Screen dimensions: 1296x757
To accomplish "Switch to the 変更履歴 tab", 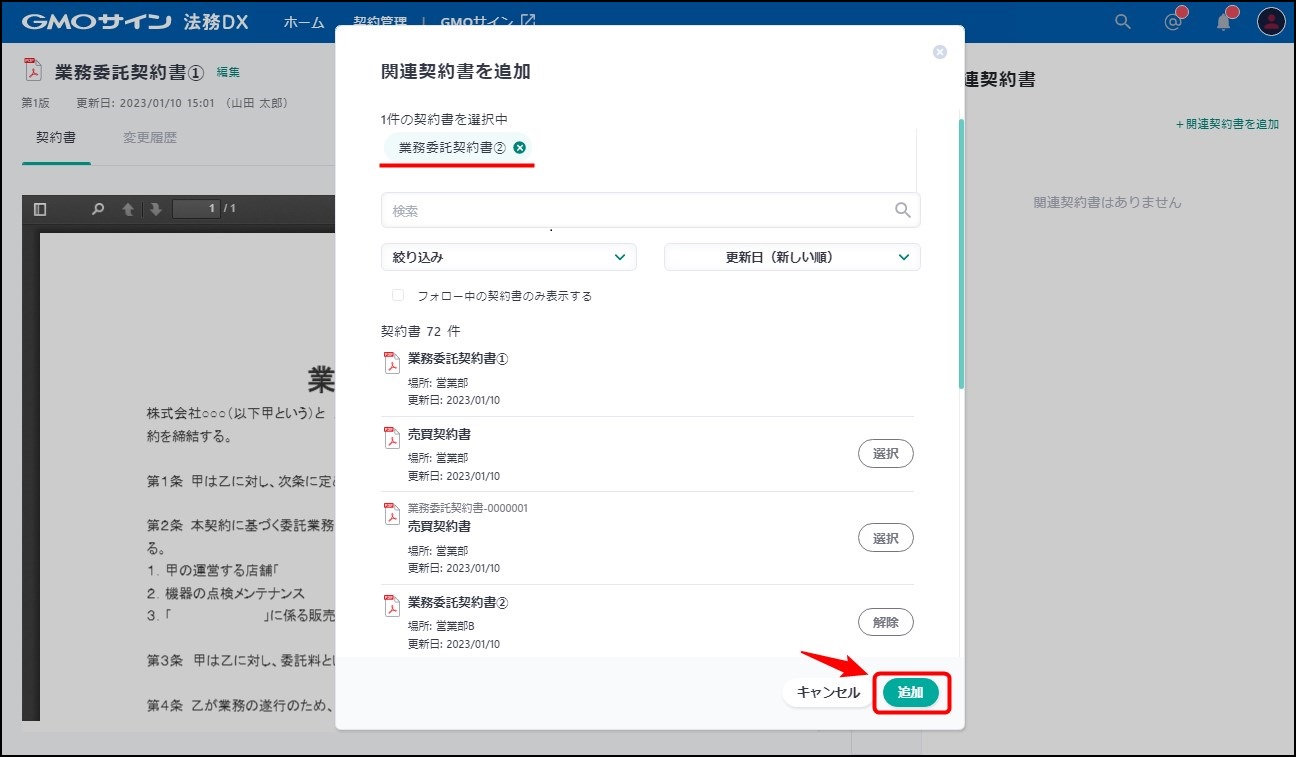I will click(x=150, y=138).
